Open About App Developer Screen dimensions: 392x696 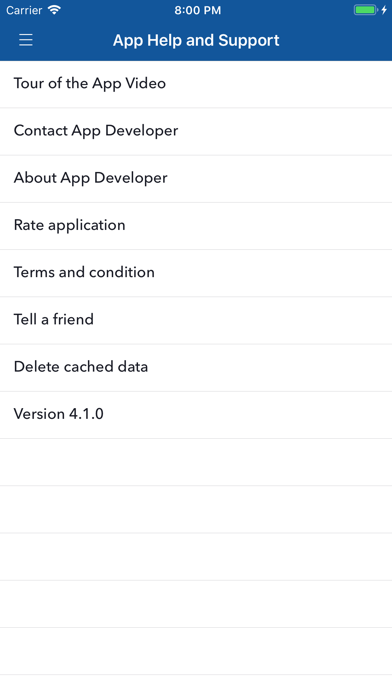pos(196,178)
